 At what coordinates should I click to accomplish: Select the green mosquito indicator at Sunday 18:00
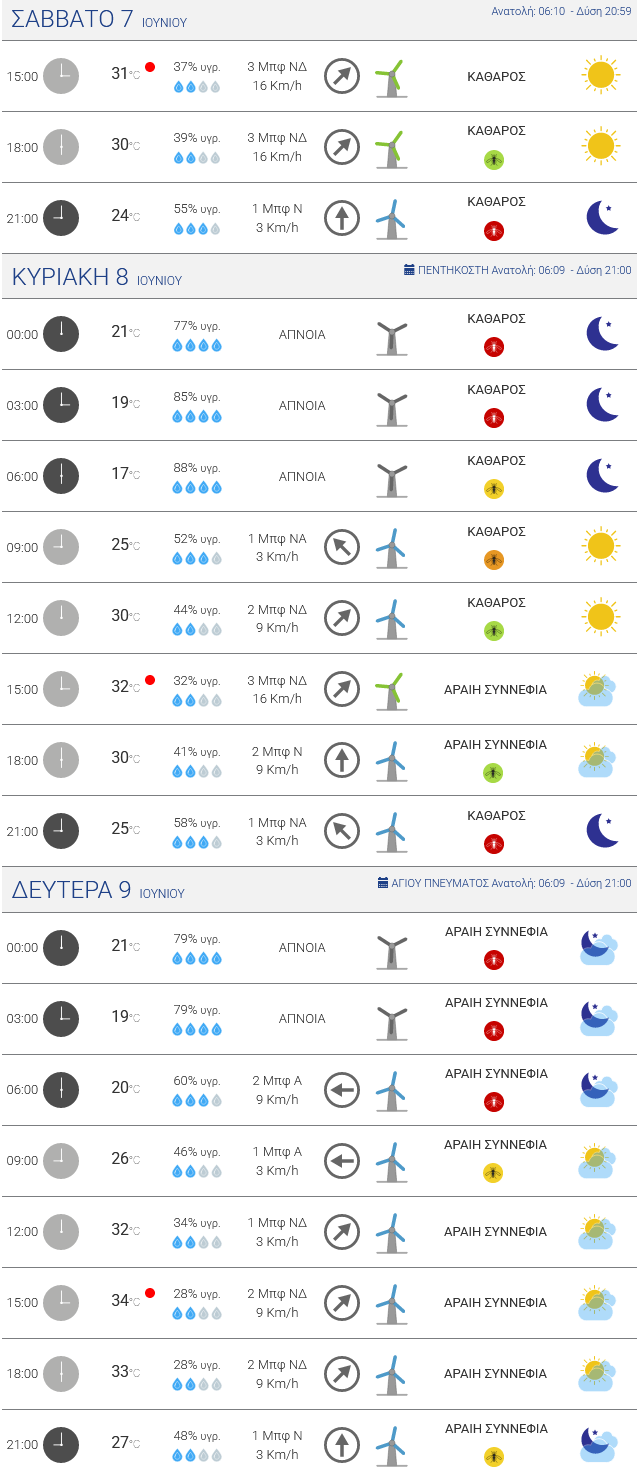493,773
